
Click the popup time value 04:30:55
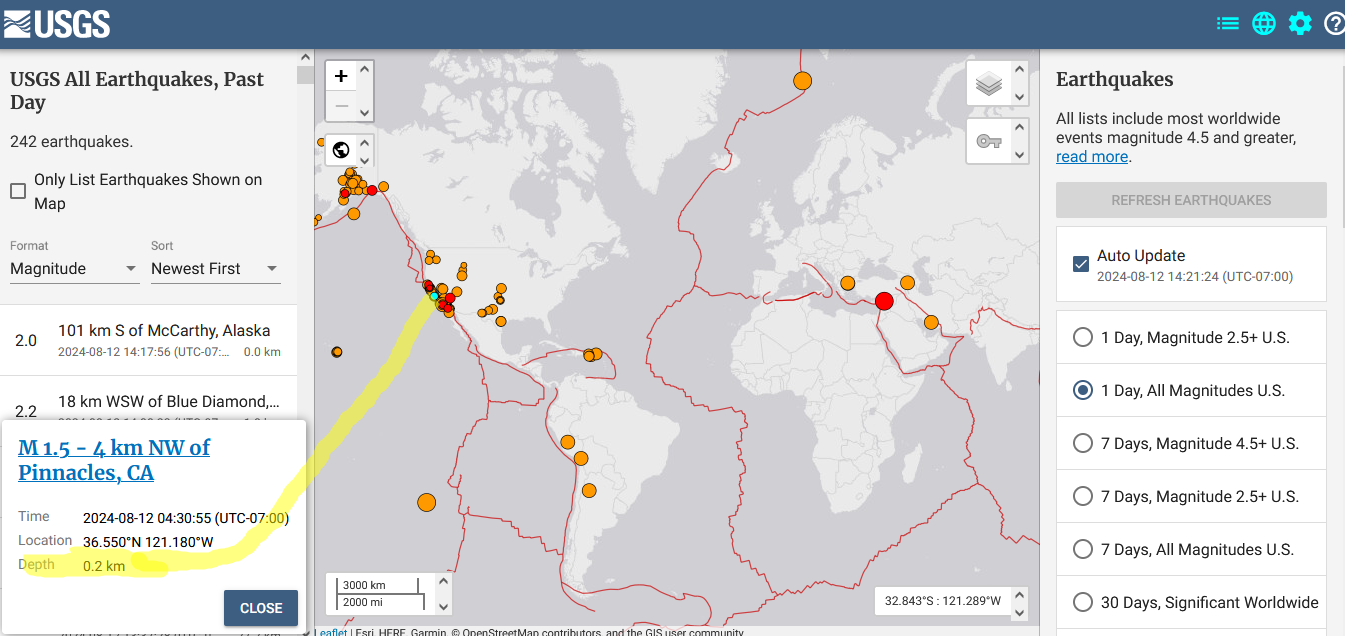(x=186, y=518)
